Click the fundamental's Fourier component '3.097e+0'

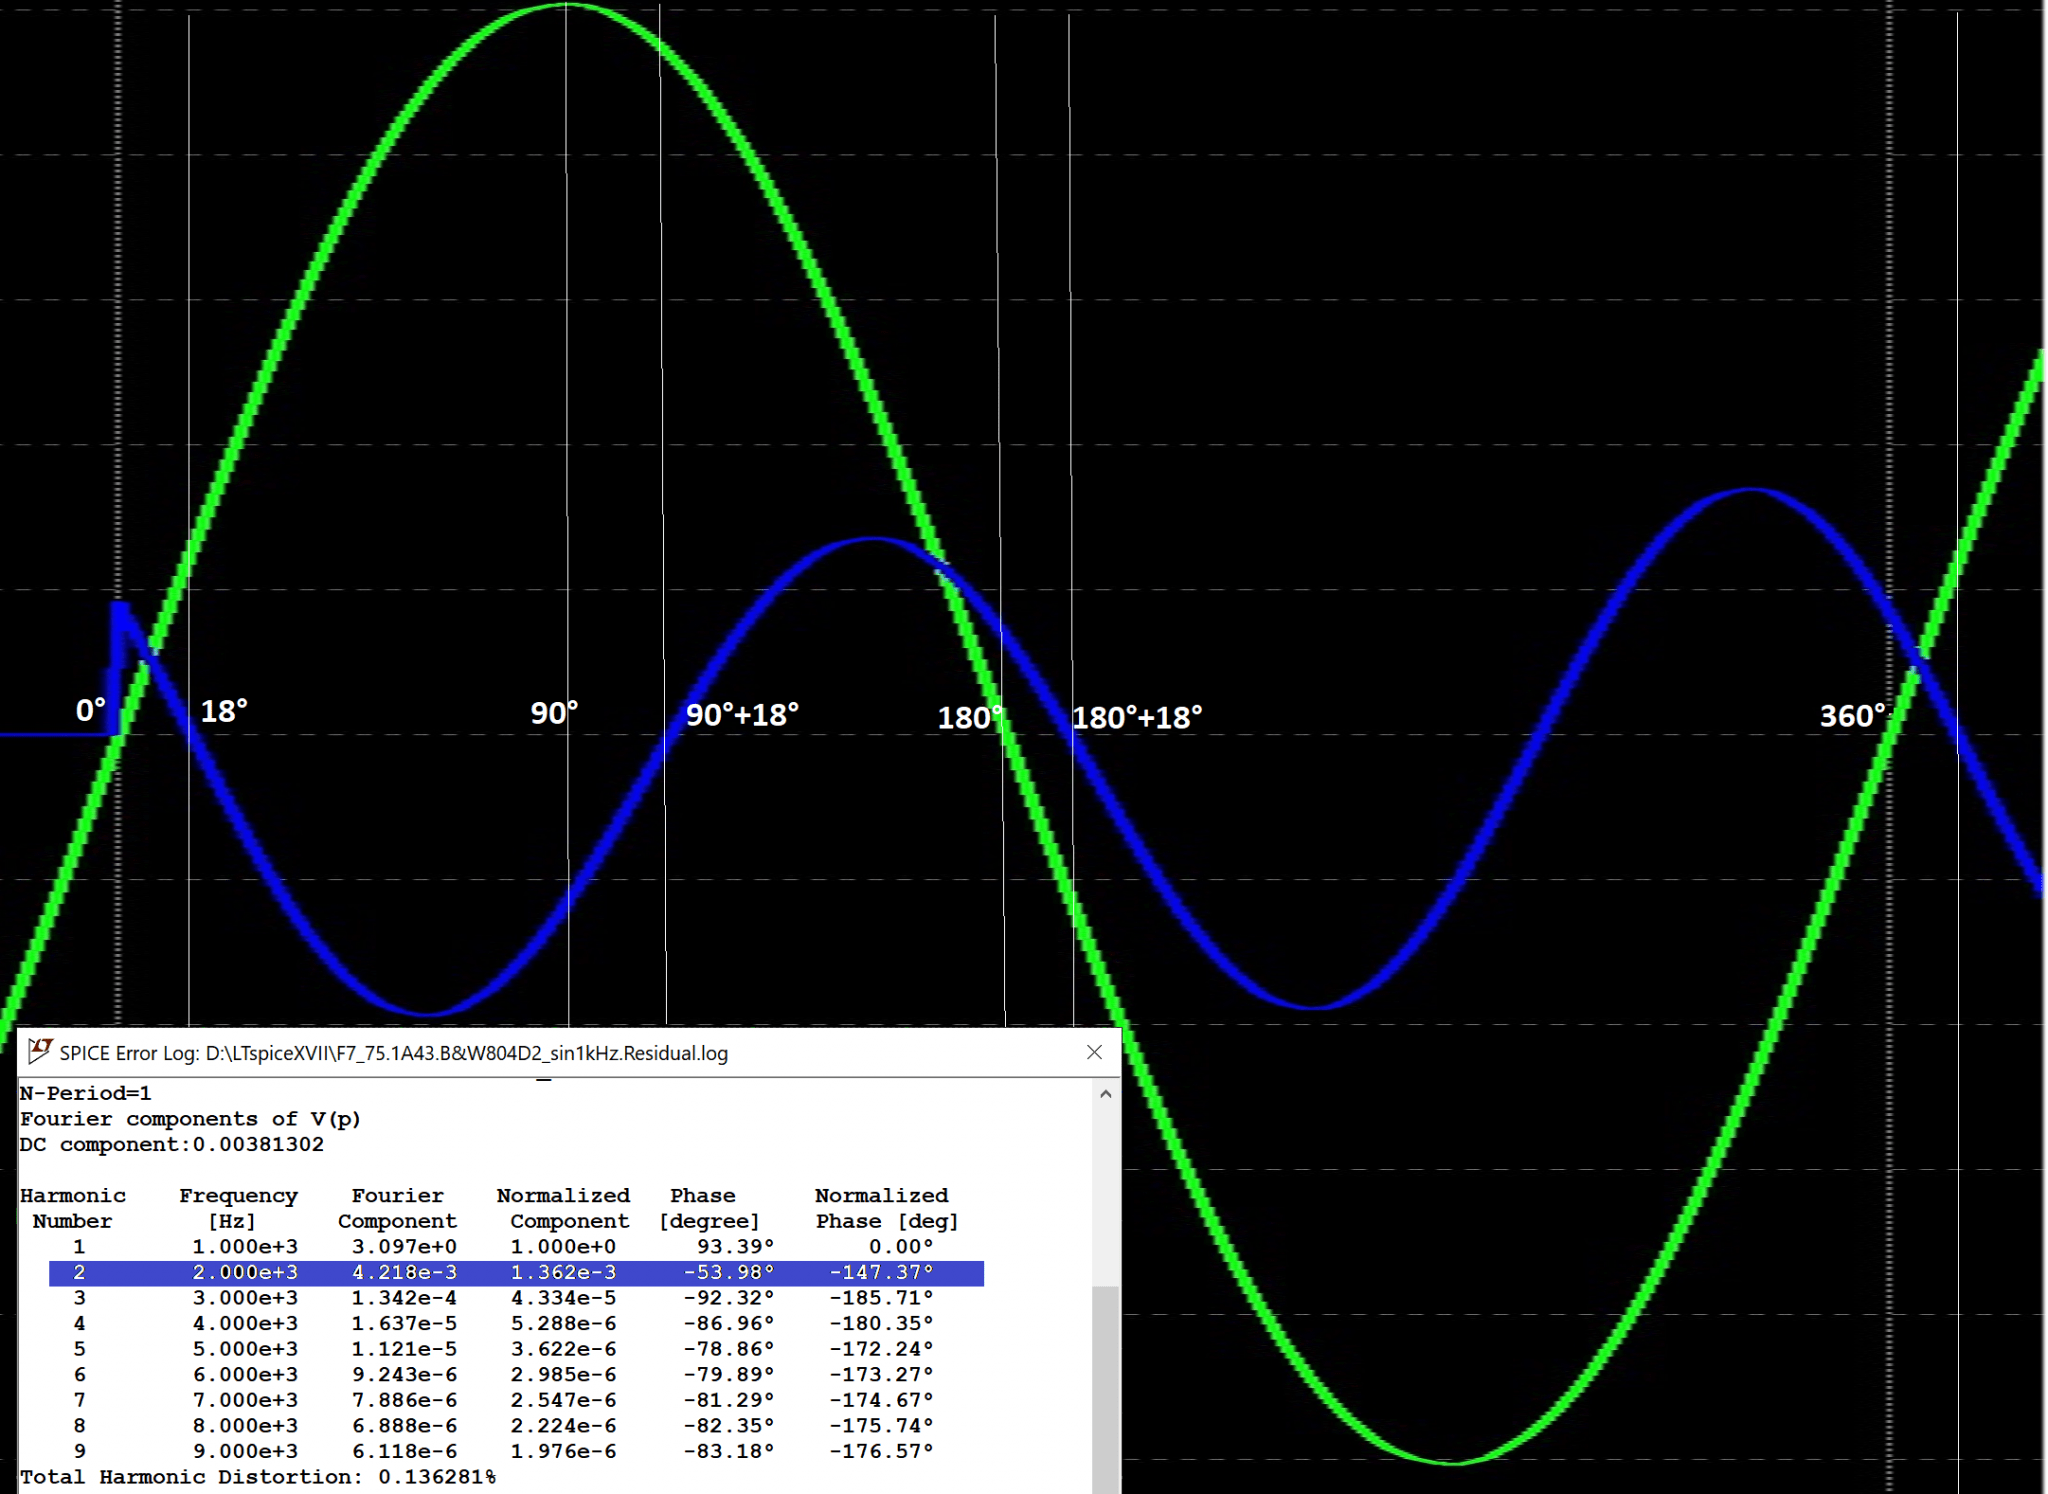coord(404,1247)
